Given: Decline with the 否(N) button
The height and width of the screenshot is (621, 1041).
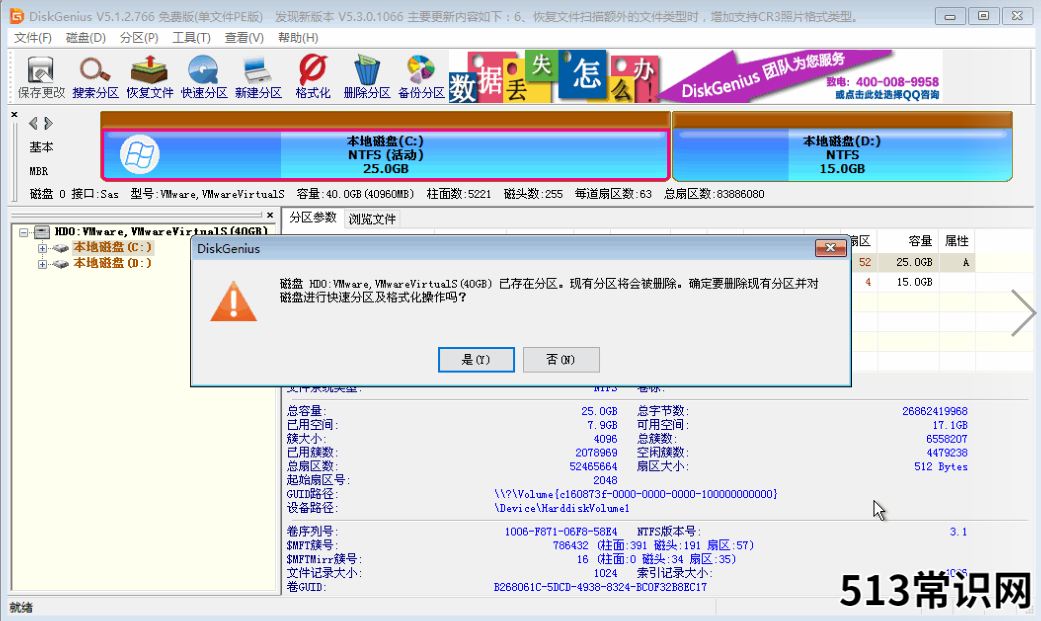Looking at the screenshot, I should pos(561,359).
